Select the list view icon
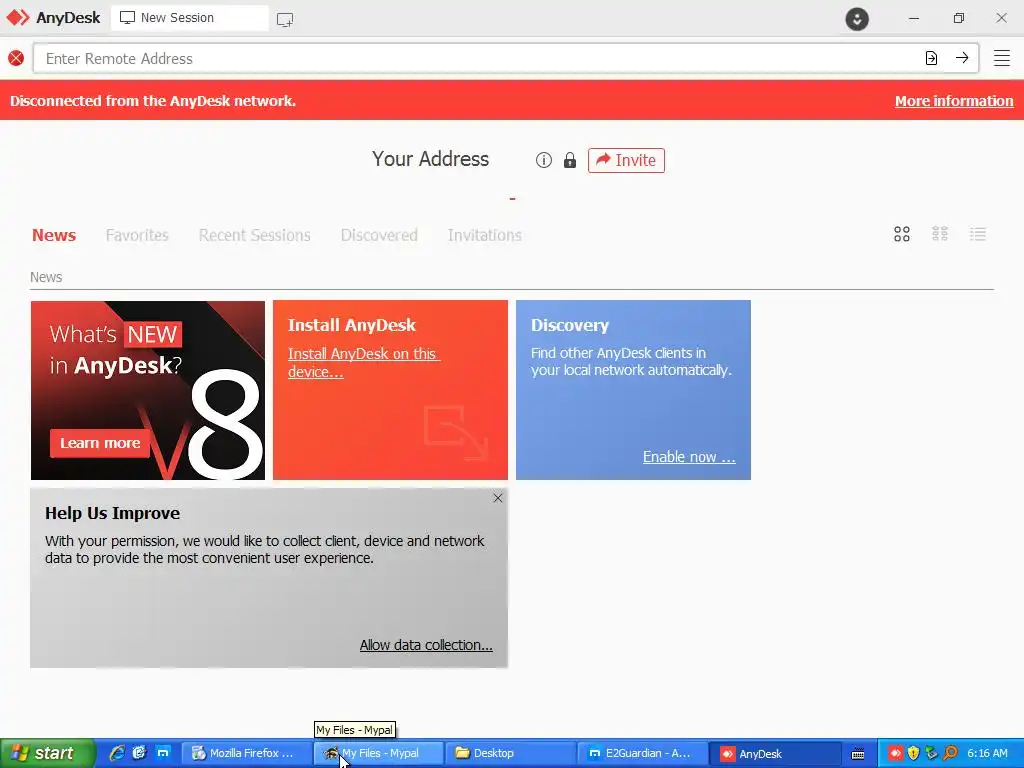 click(x=978, y=234)
